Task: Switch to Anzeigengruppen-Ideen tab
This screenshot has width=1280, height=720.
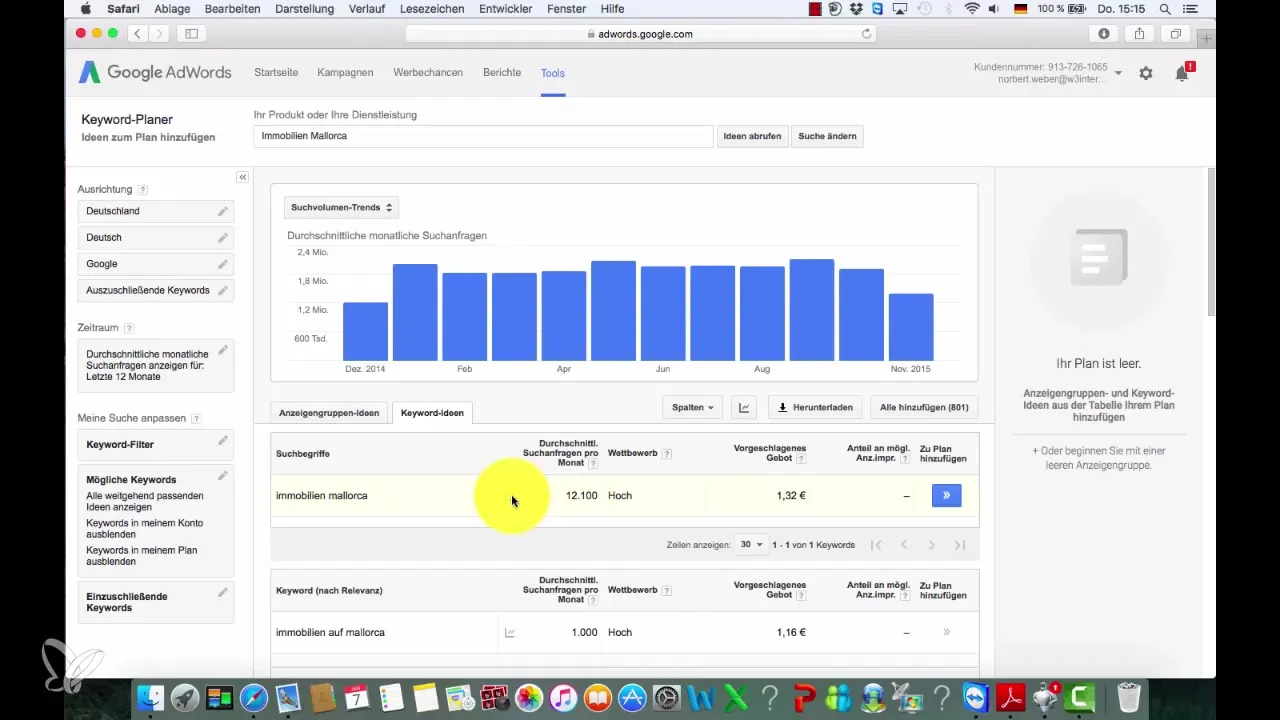Action: click(x=329, y=412)
